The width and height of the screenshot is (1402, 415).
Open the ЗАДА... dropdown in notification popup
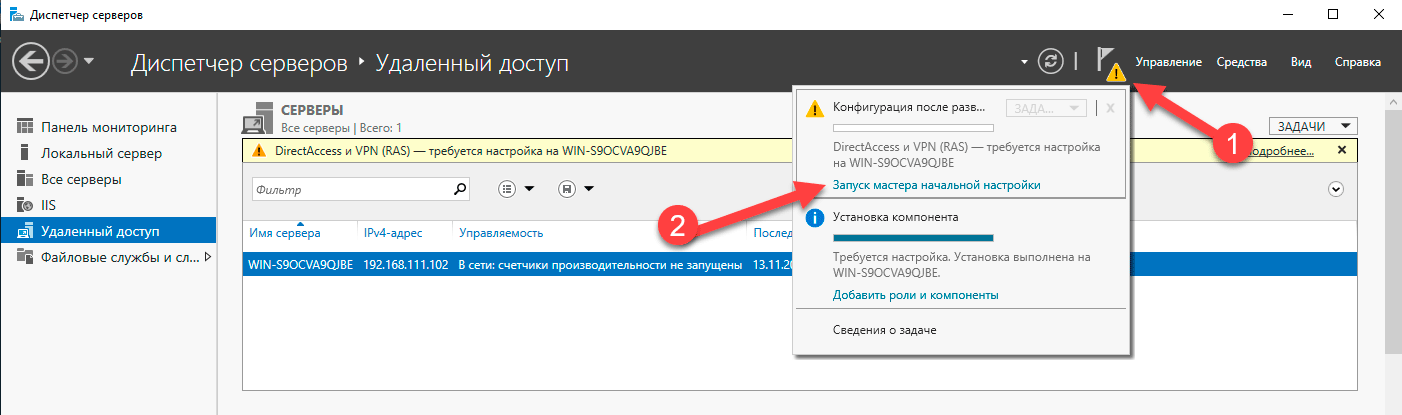[1046, 108]
